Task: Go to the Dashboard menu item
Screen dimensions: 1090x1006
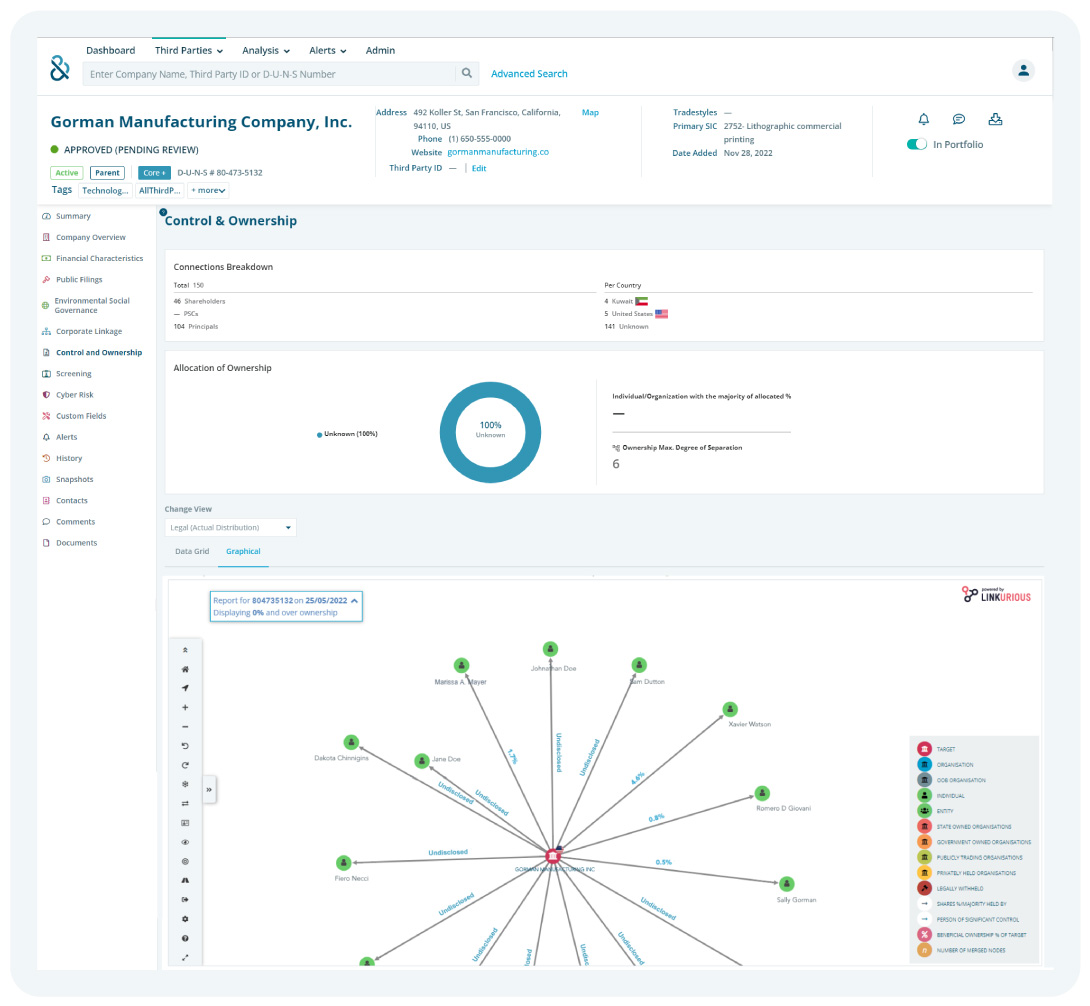Action: pos(111,51)
